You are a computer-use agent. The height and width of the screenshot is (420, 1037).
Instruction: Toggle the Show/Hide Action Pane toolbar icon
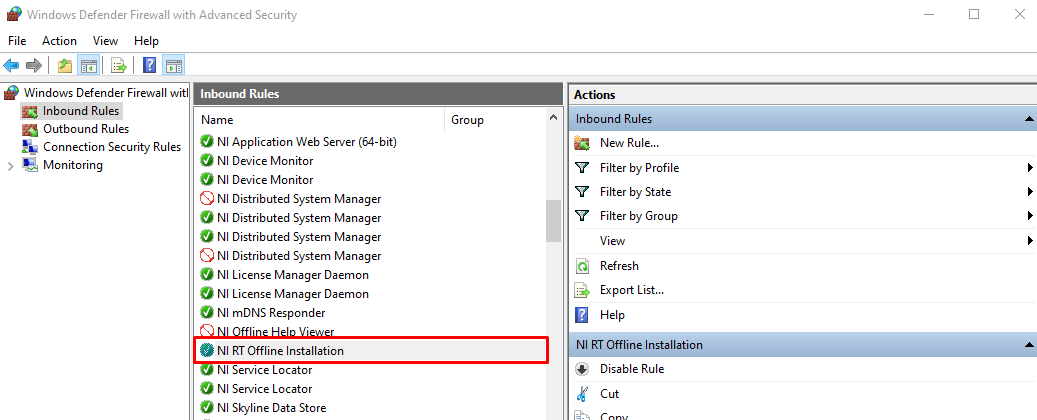(x=173, y=65)
